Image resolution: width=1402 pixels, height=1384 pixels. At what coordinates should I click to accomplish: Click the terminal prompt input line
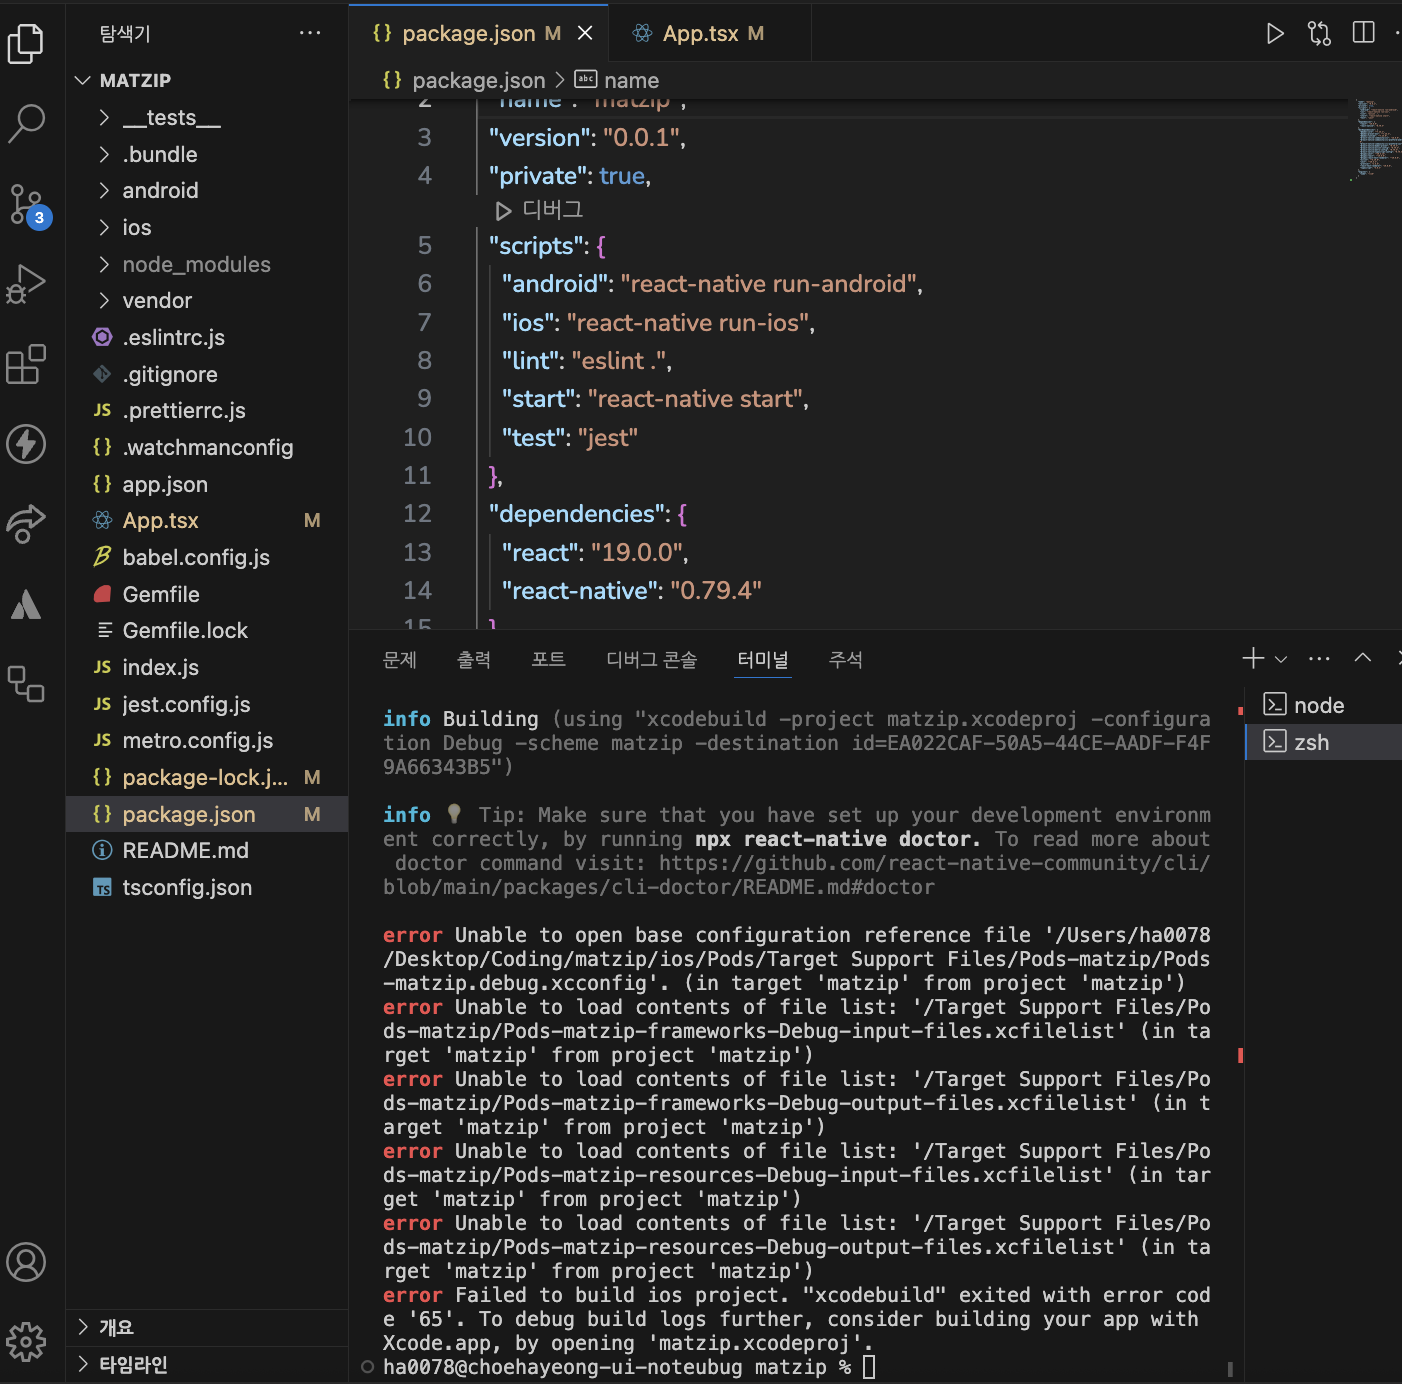796,1367
